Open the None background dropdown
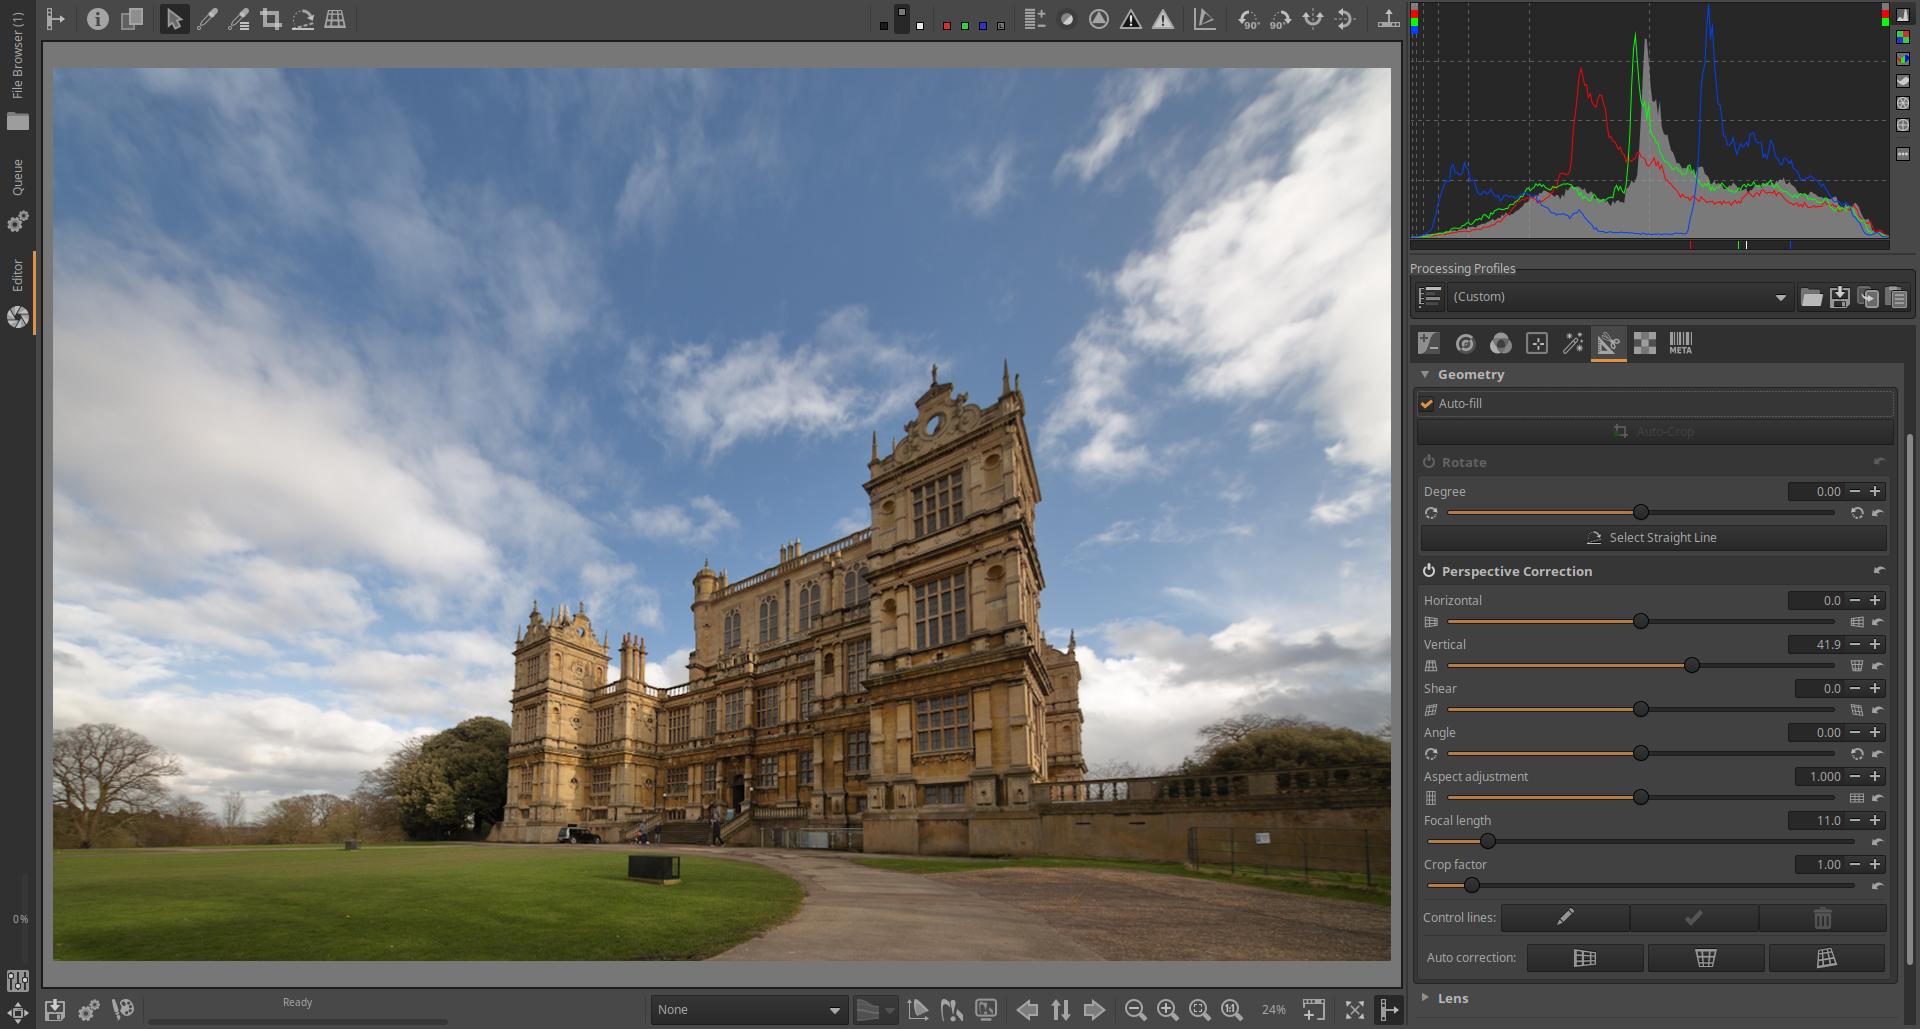 (x=748, y=1010)
